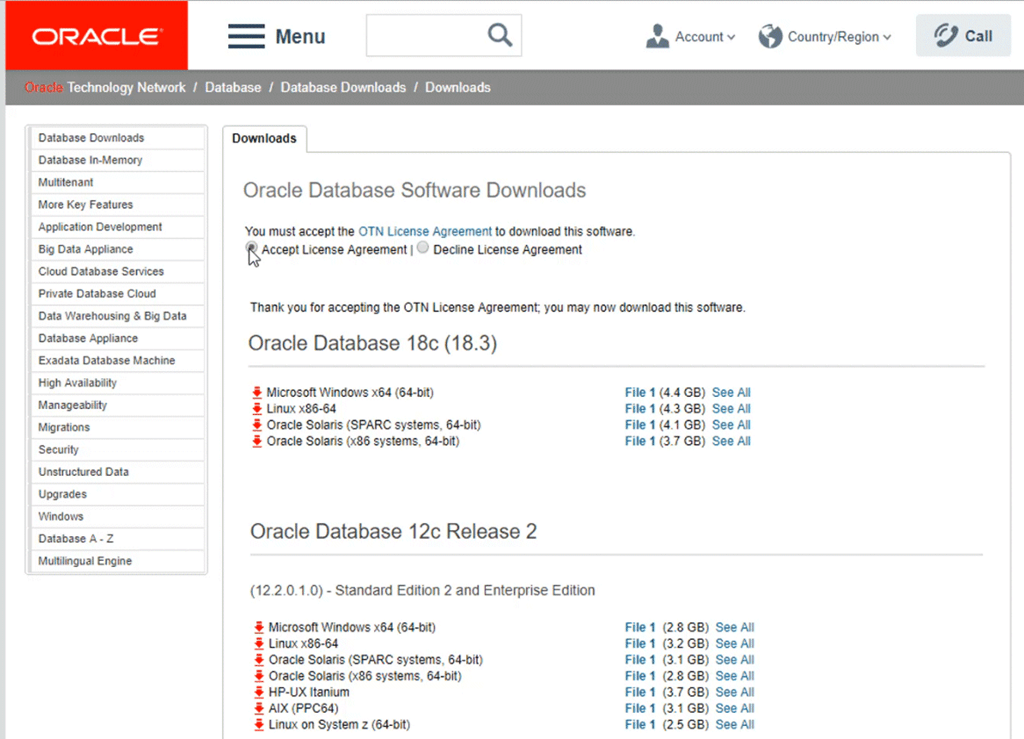Click the Menu text label

(300, 37)
